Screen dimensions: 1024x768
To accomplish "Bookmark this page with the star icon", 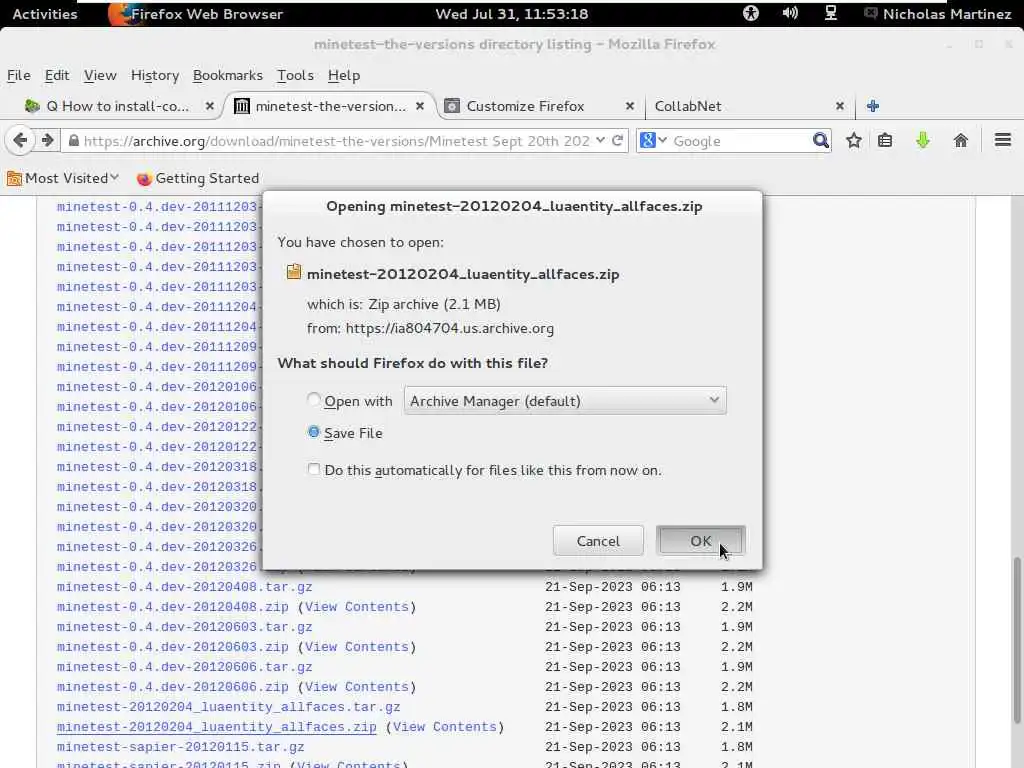I will click(854, 140).
